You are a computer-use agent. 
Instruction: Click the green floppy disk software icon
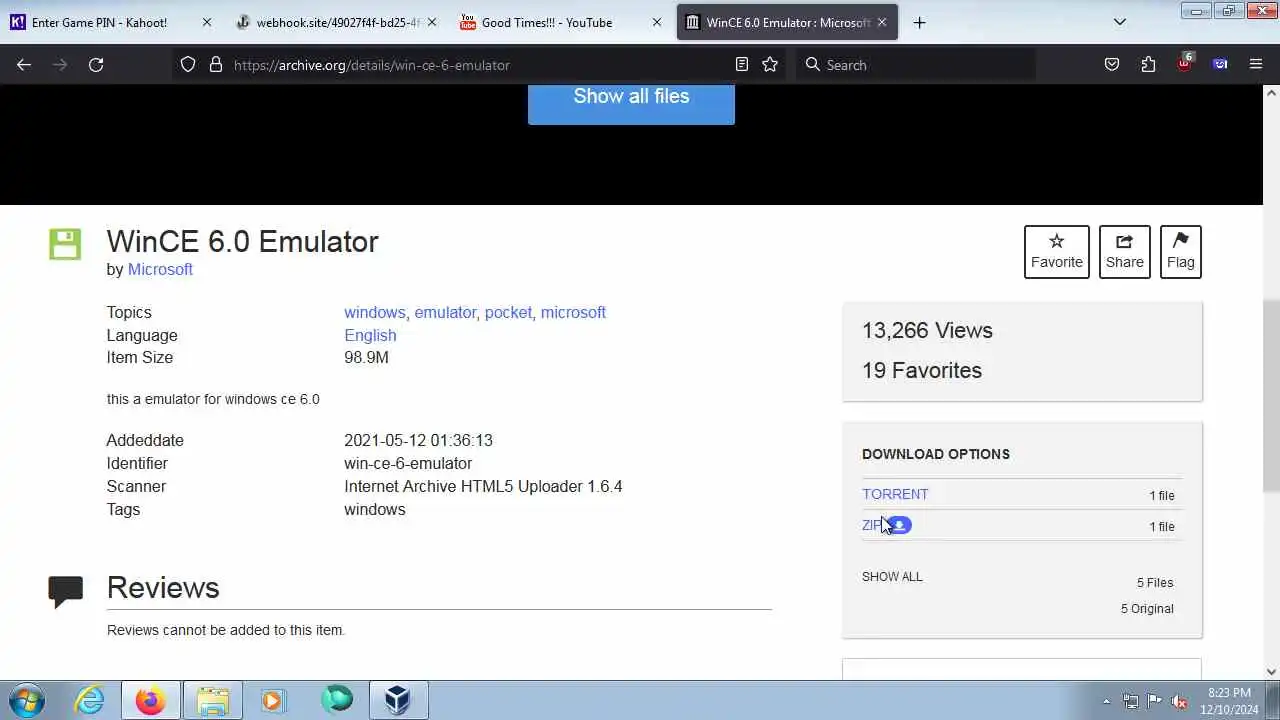(x=65, y=244)
